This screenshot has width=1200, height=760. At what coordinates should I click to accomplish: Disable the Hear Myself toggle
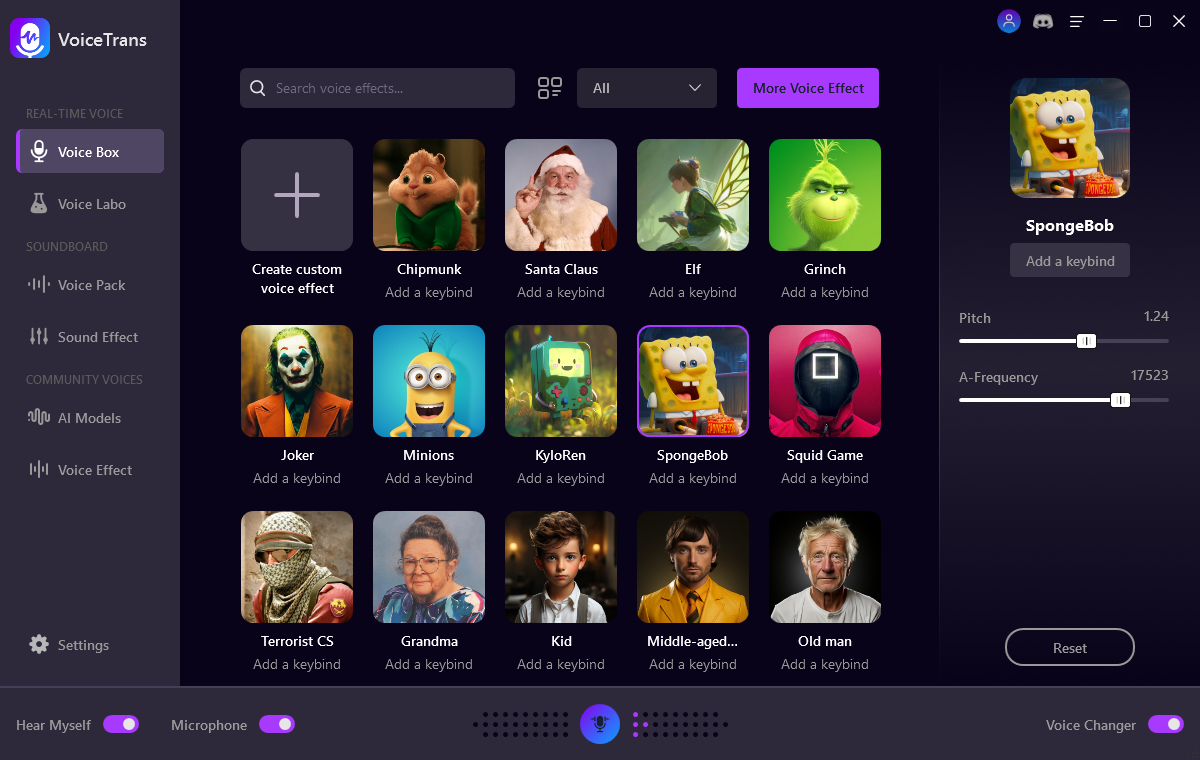click(121, 724)
